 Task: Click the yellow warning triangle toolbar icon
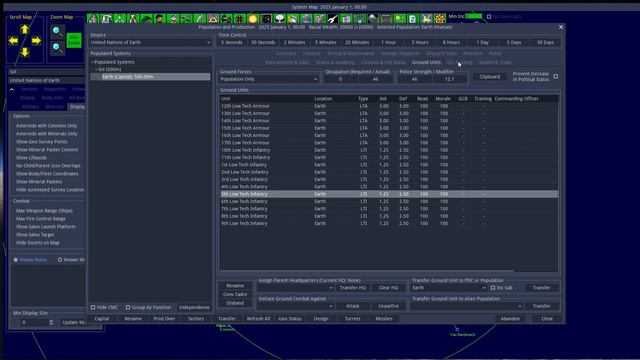[x=213, y=18]
